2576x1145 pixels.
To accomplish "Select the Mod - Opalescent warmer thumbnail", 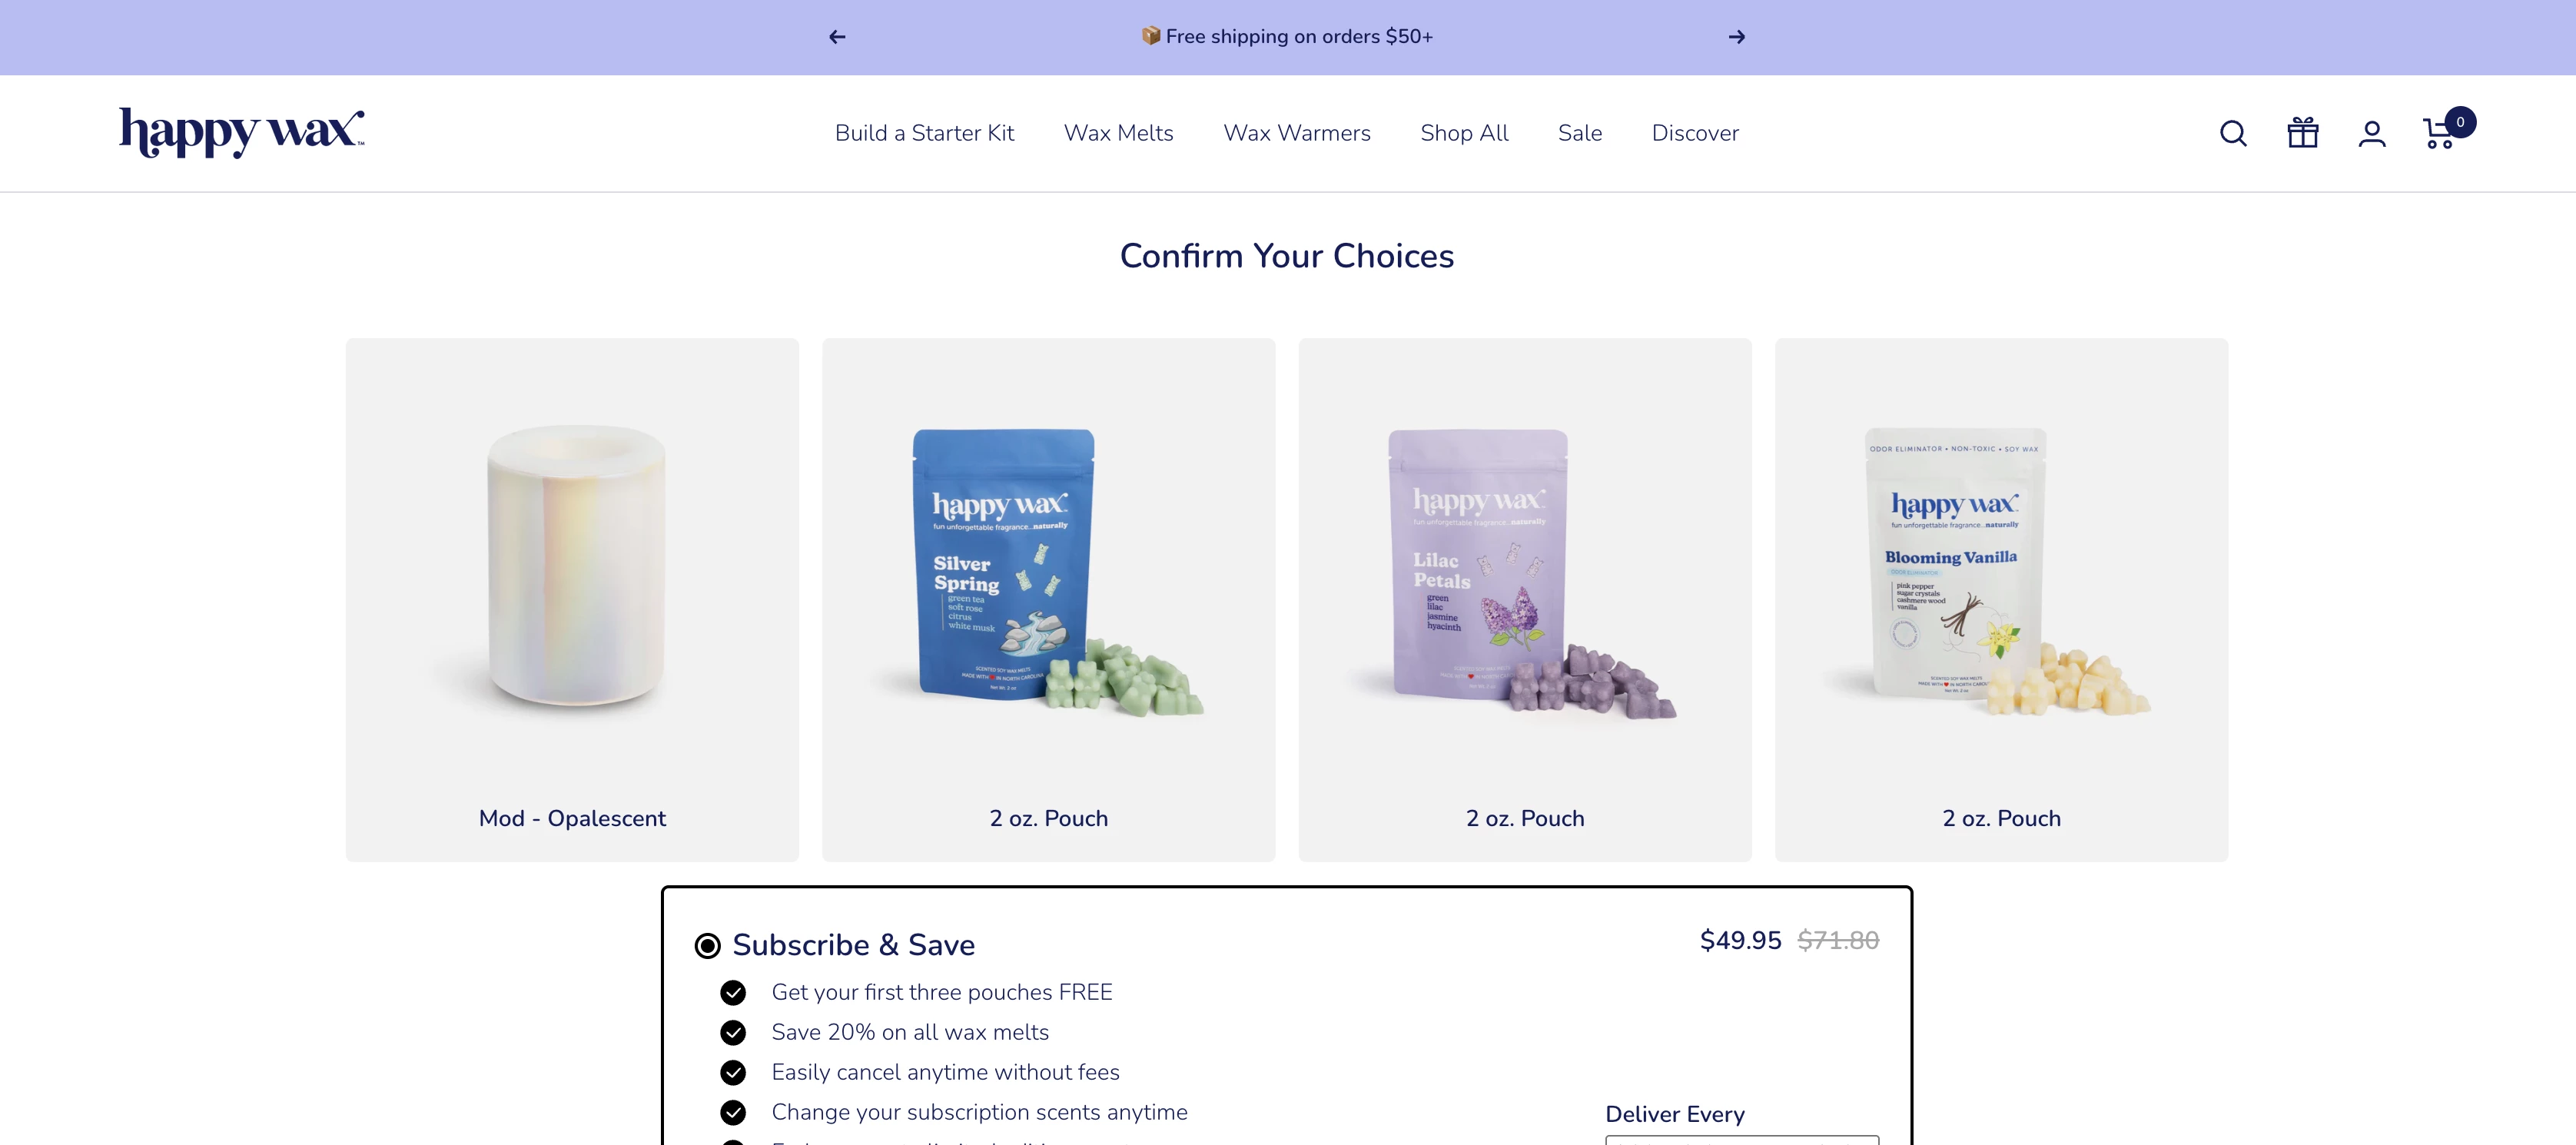I will click(572, 566).
